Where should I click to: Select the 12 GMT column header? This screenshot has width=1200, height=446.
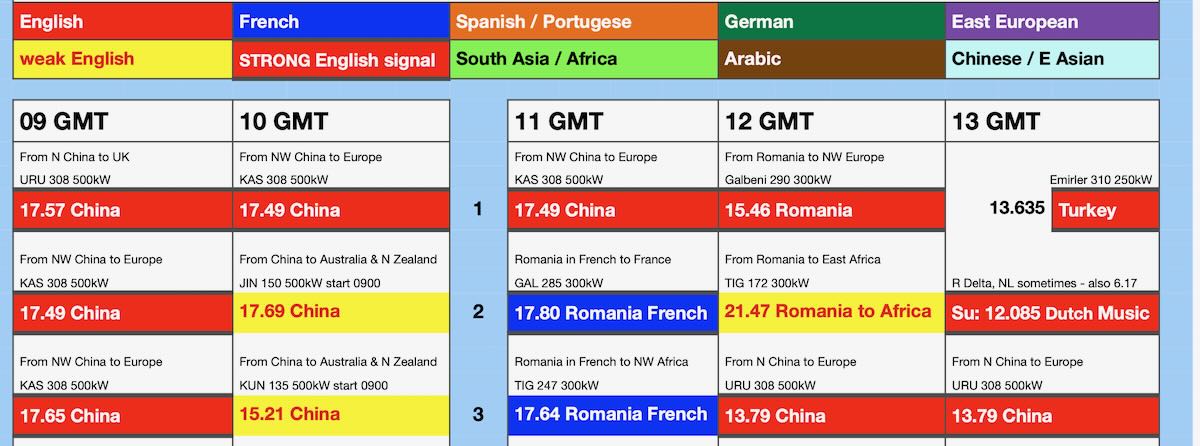click(832, 122)
